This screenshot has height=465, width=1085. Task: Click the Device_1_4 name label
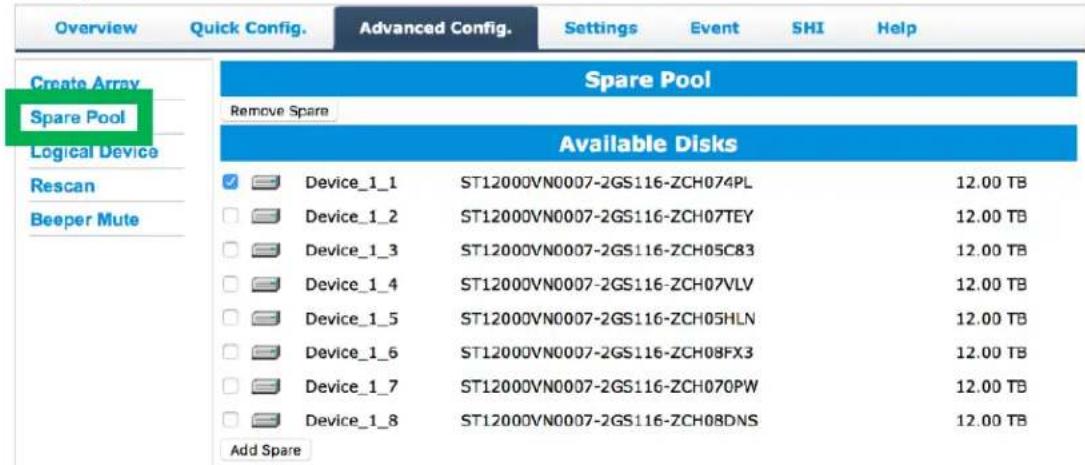pyautogui.click(x=352, y=284)
